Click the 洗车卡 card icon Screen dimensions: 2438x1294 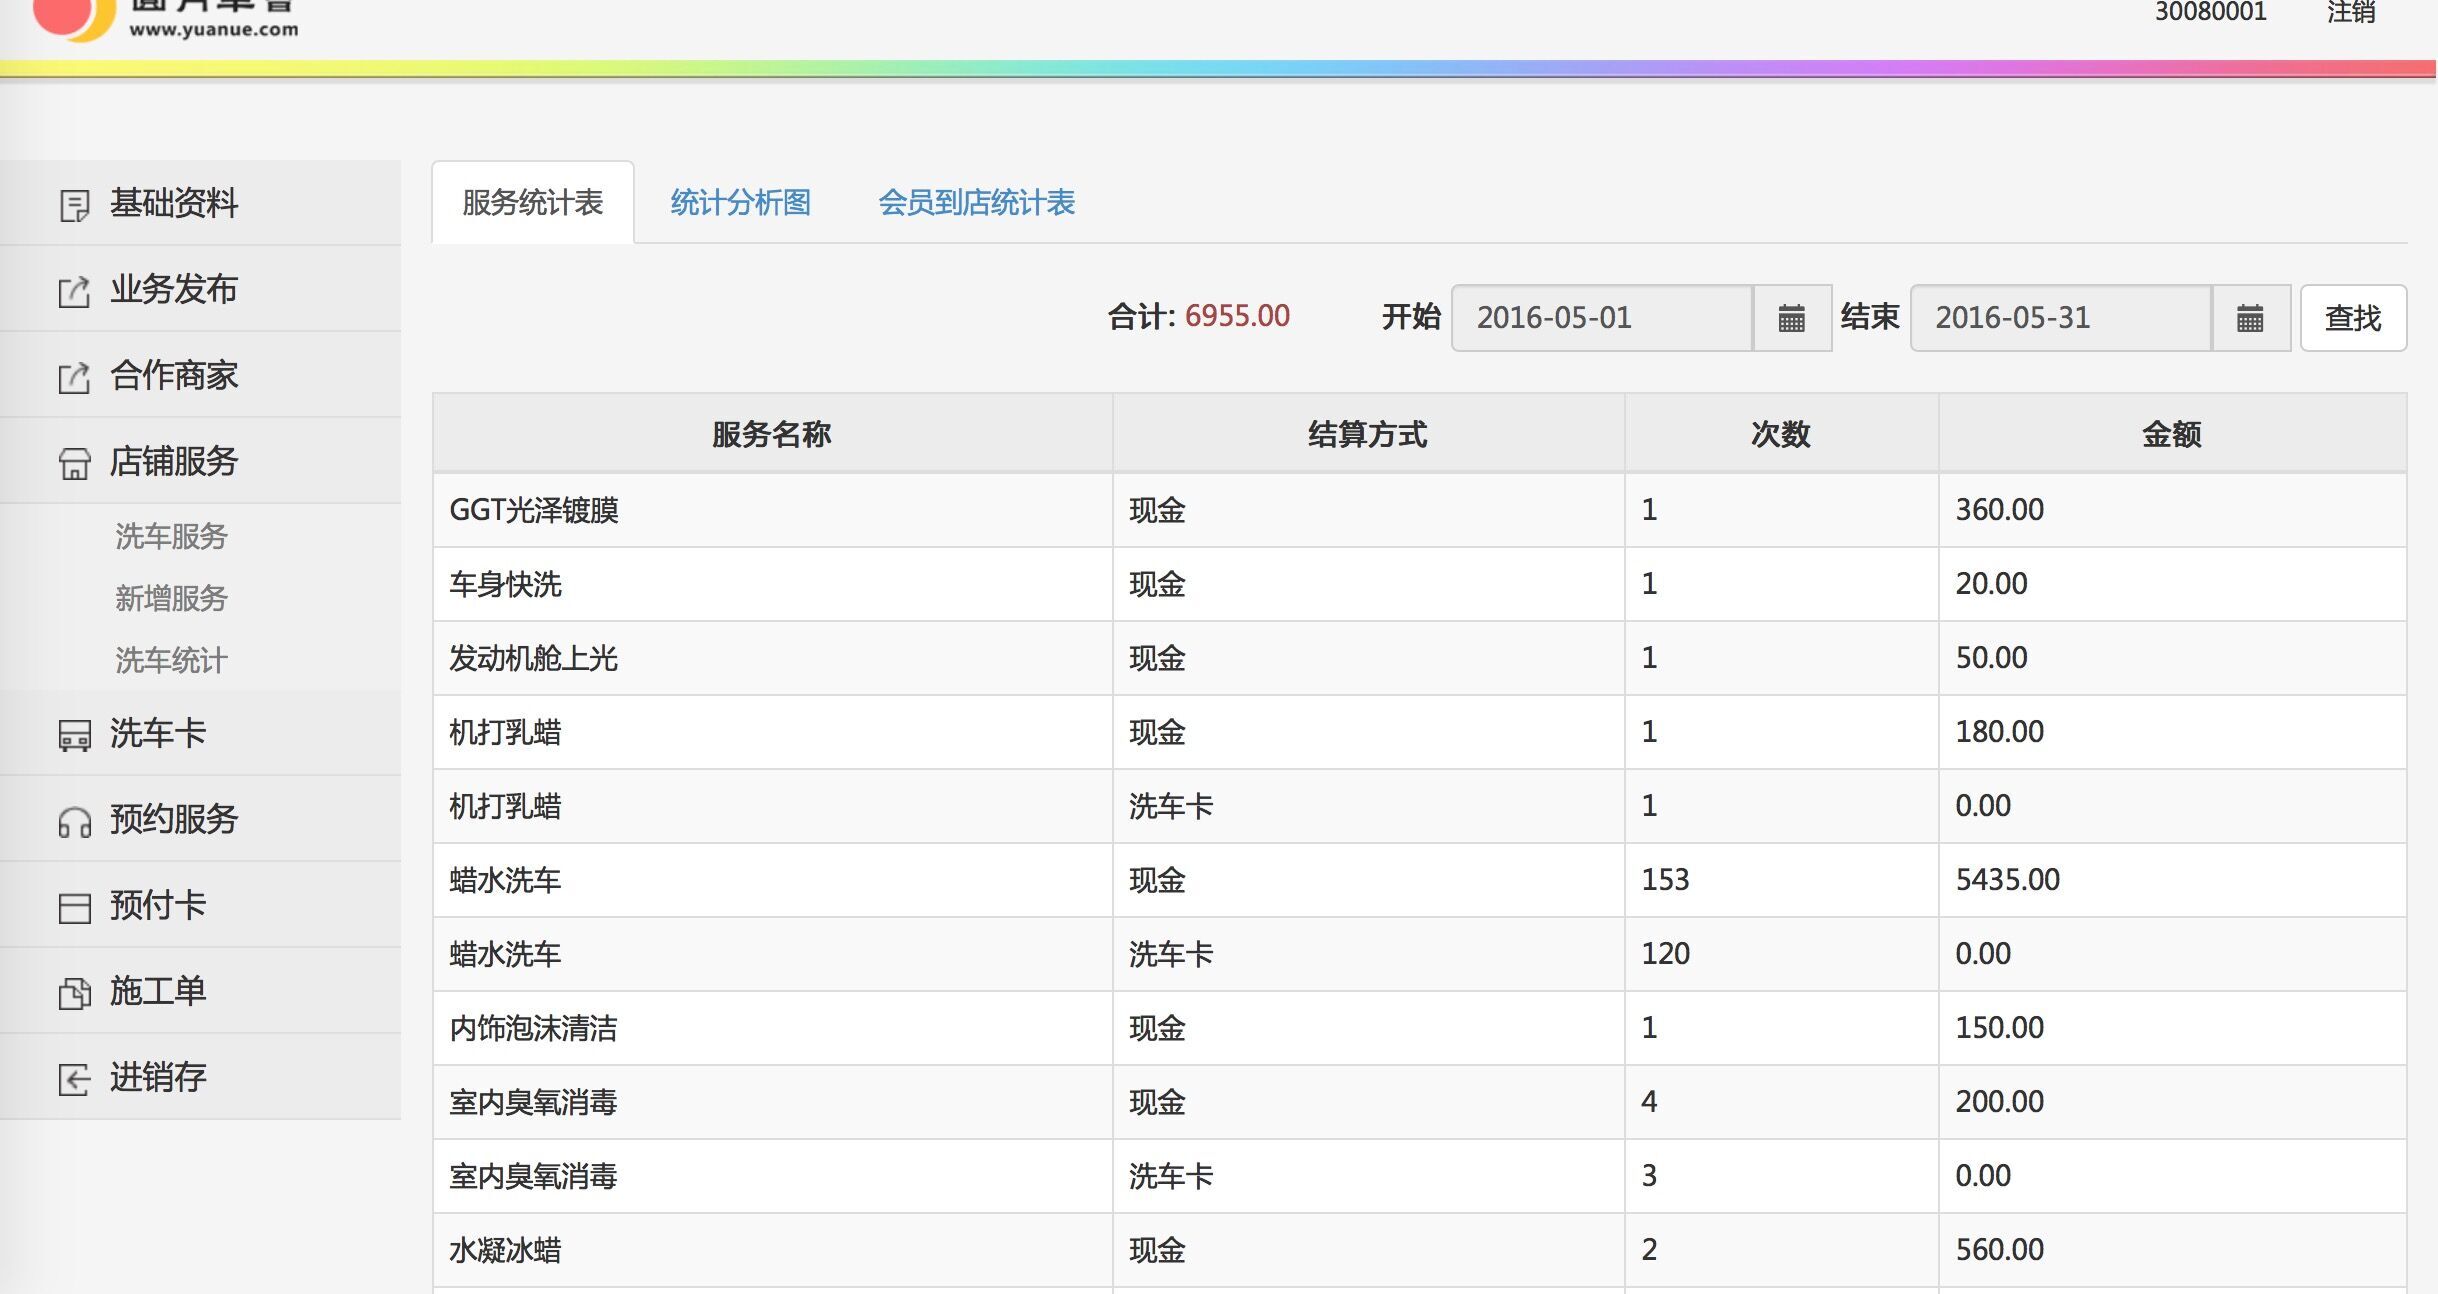[x=74, y=735]
